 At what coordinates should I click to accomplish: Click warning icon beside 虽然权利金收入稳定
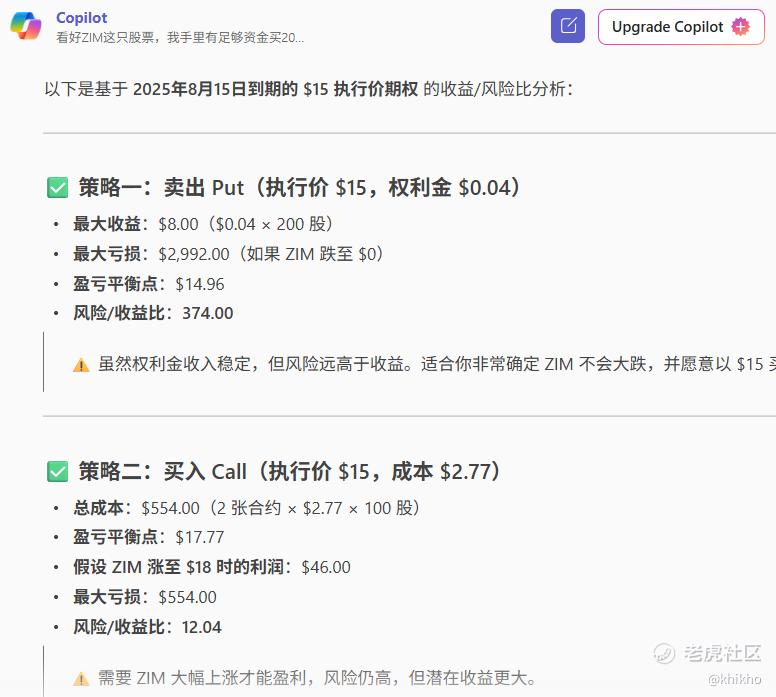[x=81, y=365]
